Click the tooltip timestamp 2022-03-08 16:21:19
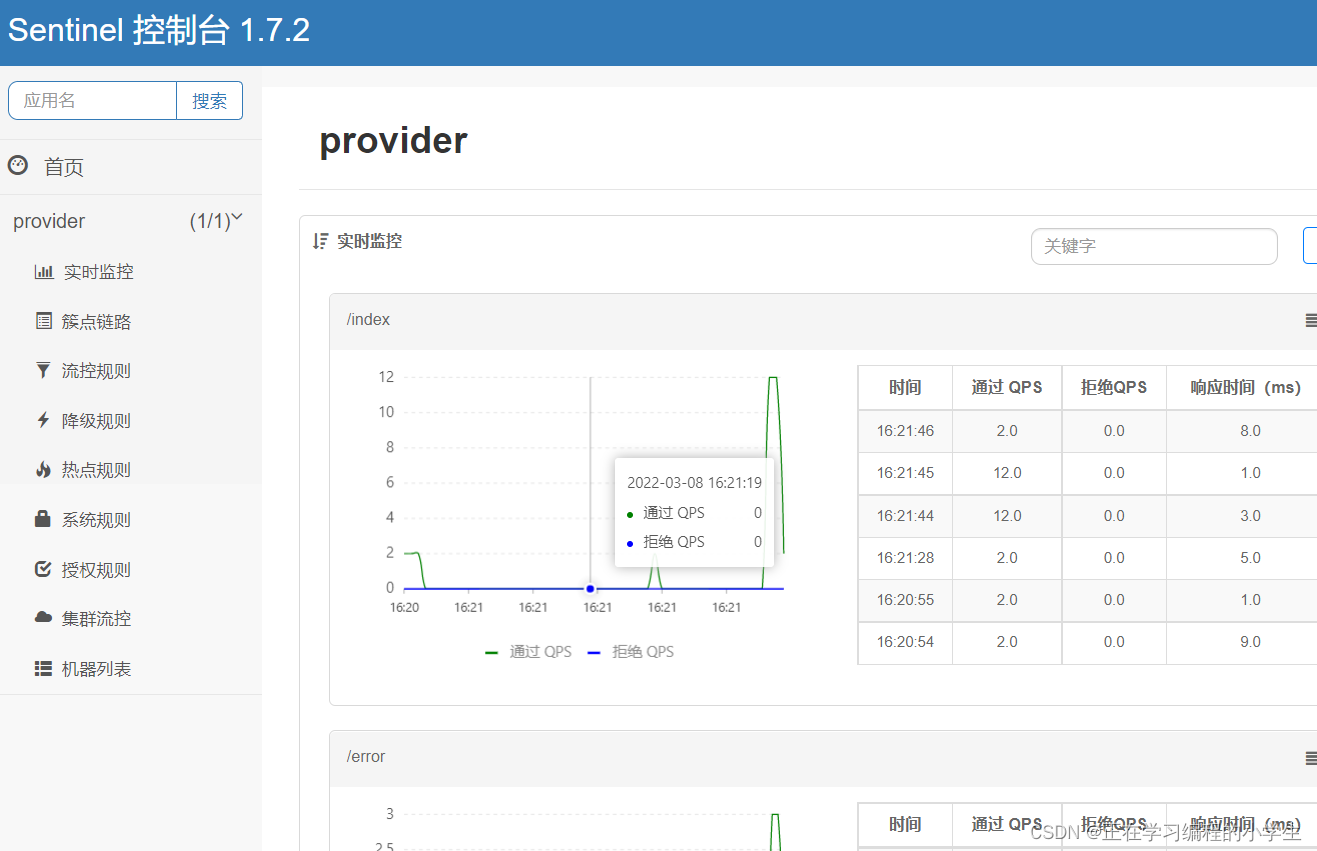Image resolution: width=1317 pixels, height=851 pixels. (694, 482)
